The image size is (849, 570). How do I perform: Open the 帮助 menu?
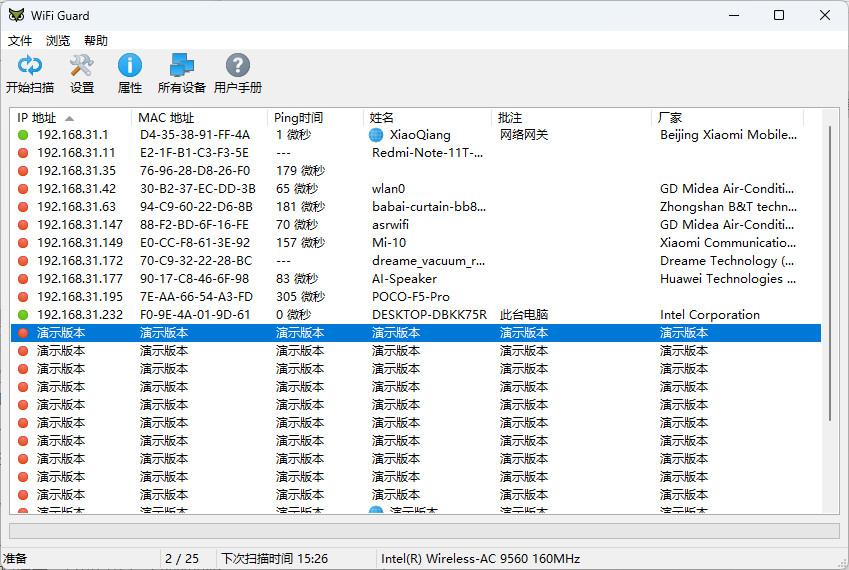(96, 41)
